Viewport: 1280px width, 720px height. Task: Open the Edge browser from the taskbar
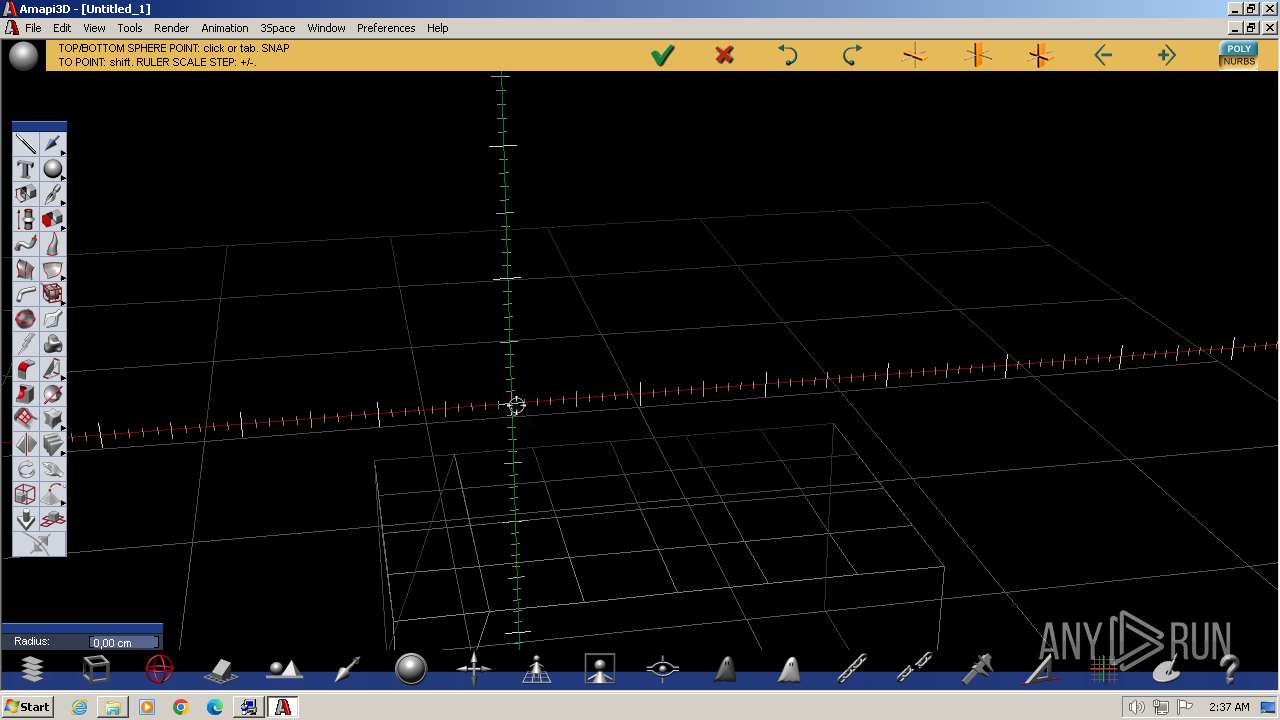[215, 707]
